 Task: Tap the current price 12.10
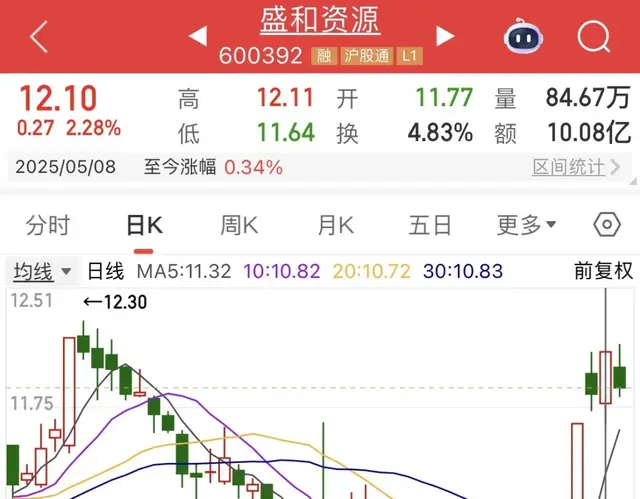click(x=58, y=98)
